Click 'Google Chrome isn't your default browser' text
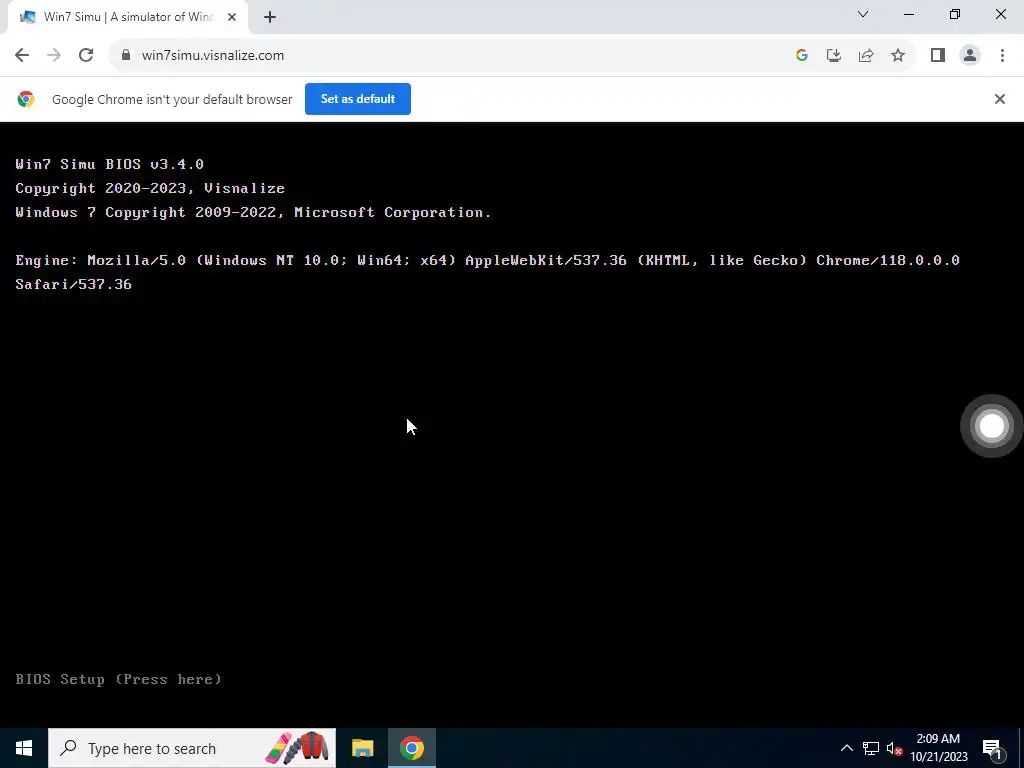The width and height of the screenshot is (1024, 768). click(x=172, y=99)
